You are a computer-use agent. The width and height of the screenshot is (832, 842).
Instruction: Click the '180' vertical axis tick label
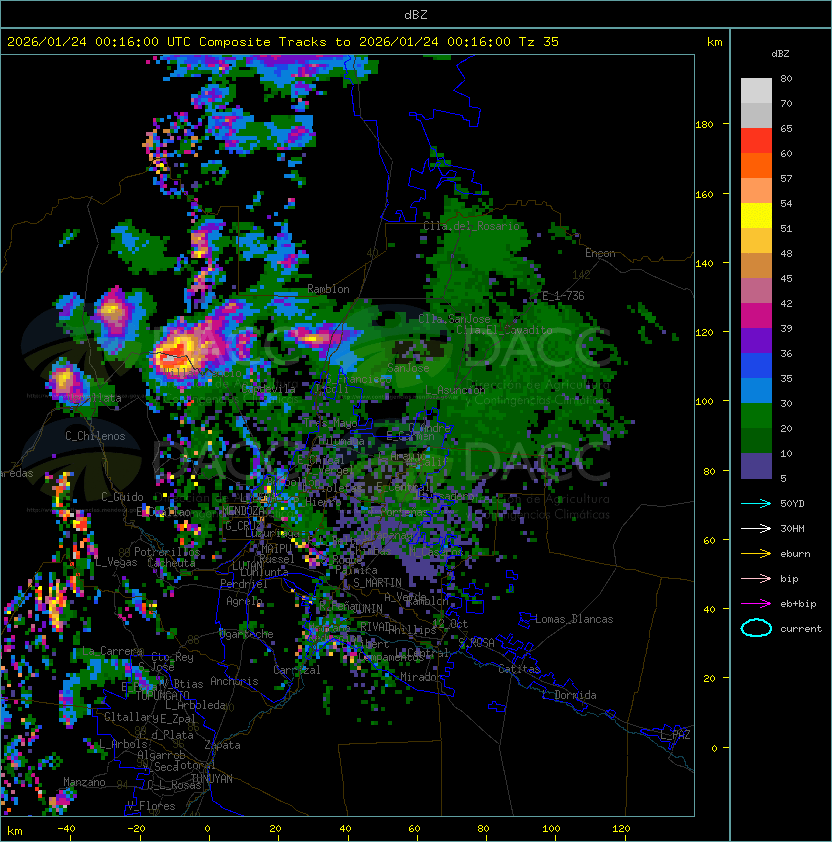click(704, 125)
